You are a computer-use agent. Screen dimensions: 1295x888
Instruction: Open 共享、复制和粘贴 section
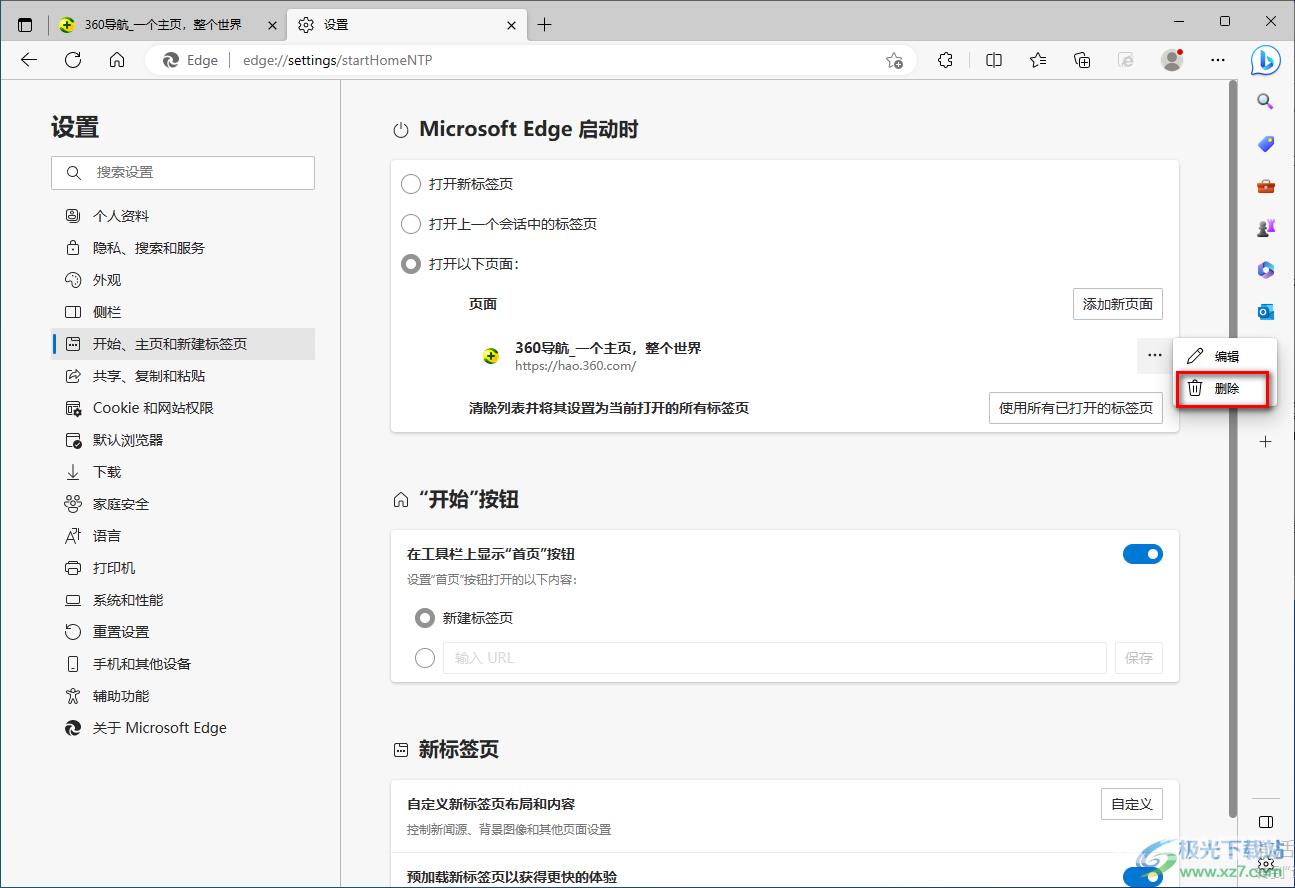(183, 376)
